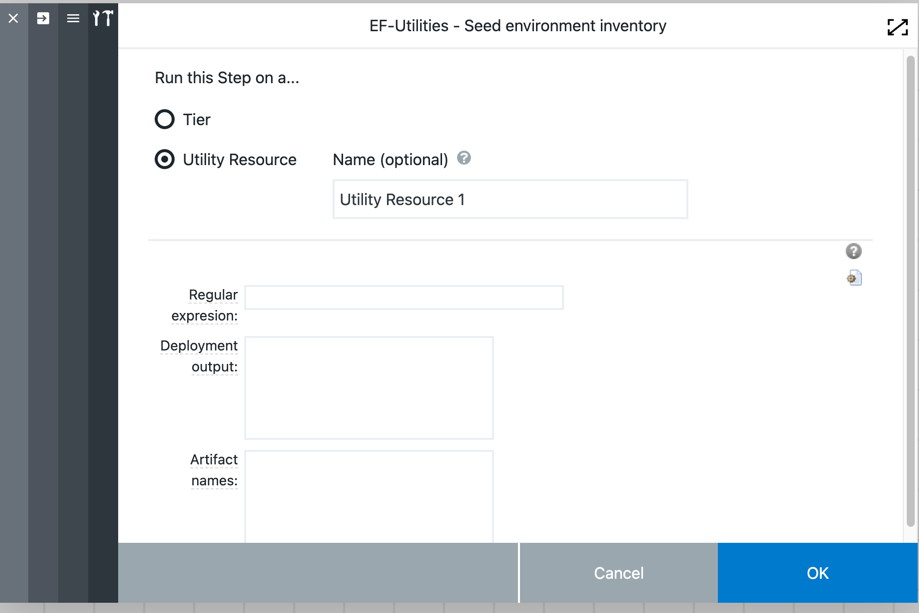
Task: Switch focus to the dialog title bar
Action: pyautogui.click(x=518, y=26)
